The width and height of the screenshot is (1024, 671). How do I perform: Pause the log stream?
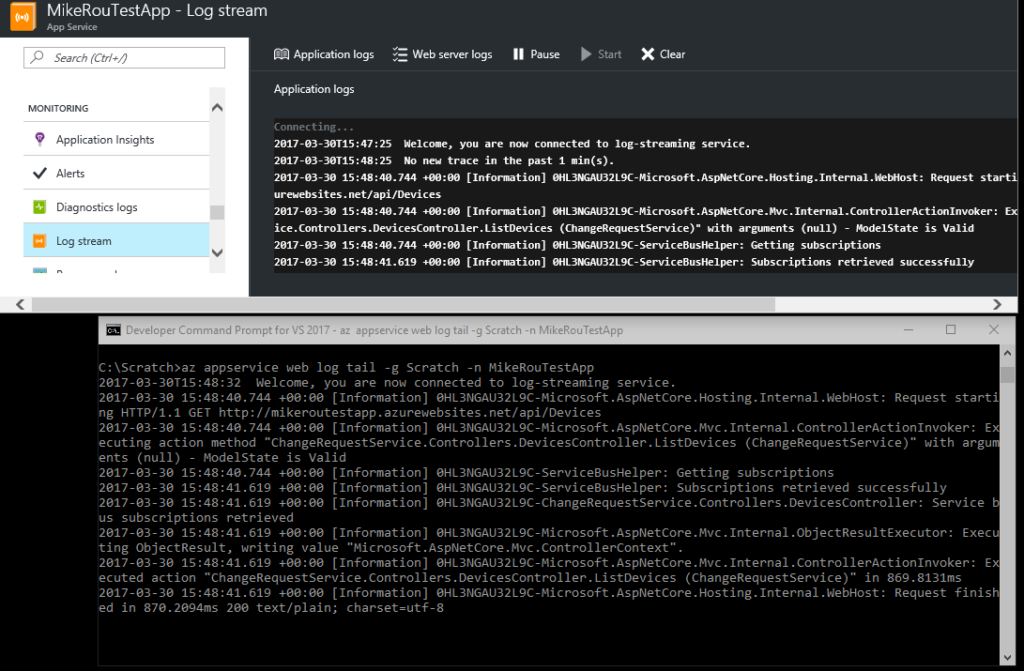tap(537, 54)
